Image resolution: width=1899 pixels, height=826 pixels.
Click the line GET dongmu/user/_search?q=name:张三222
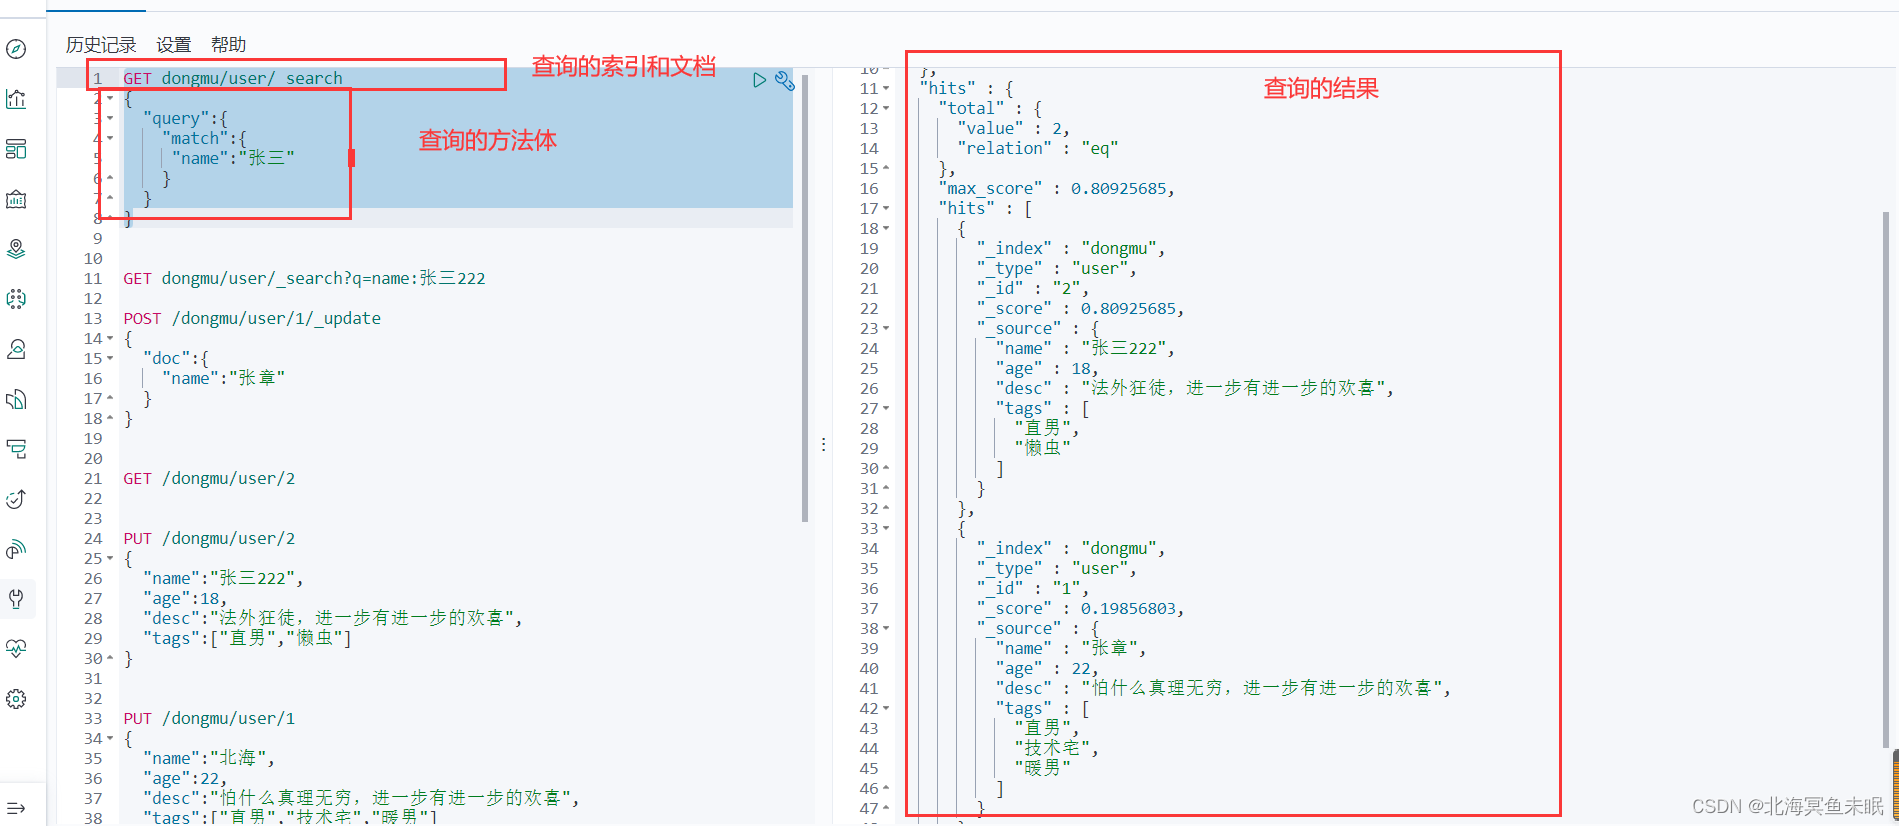coord(304,278)
